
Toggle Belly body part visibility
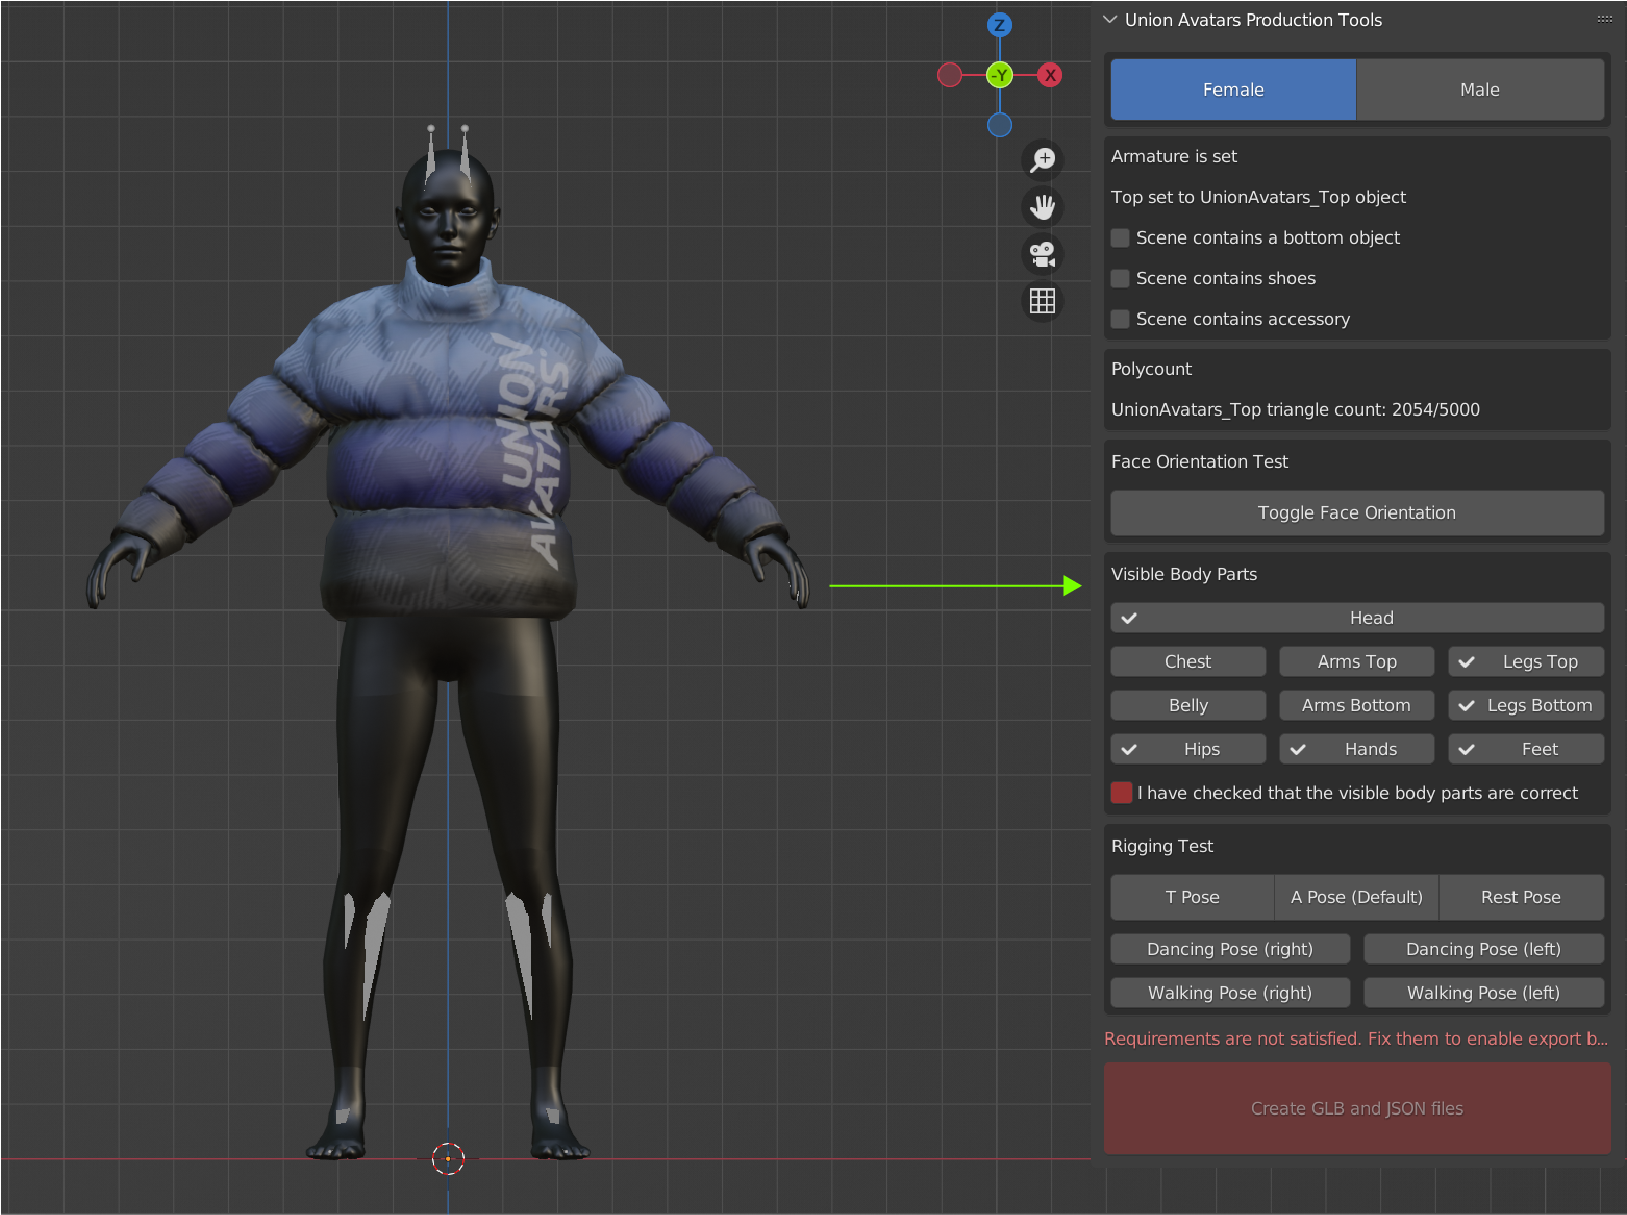click(1188, 705)
